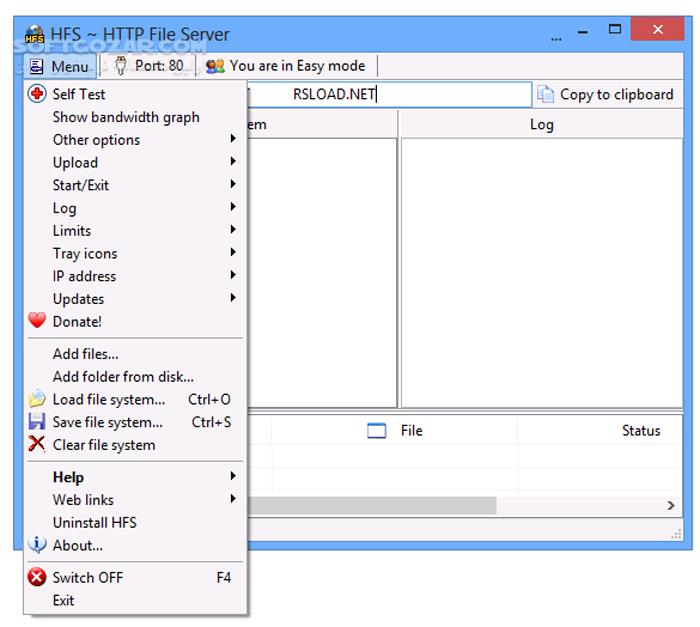Choose Add files... from the menu
The width and height of the screenshot is (700, 627).
[135, 354]
